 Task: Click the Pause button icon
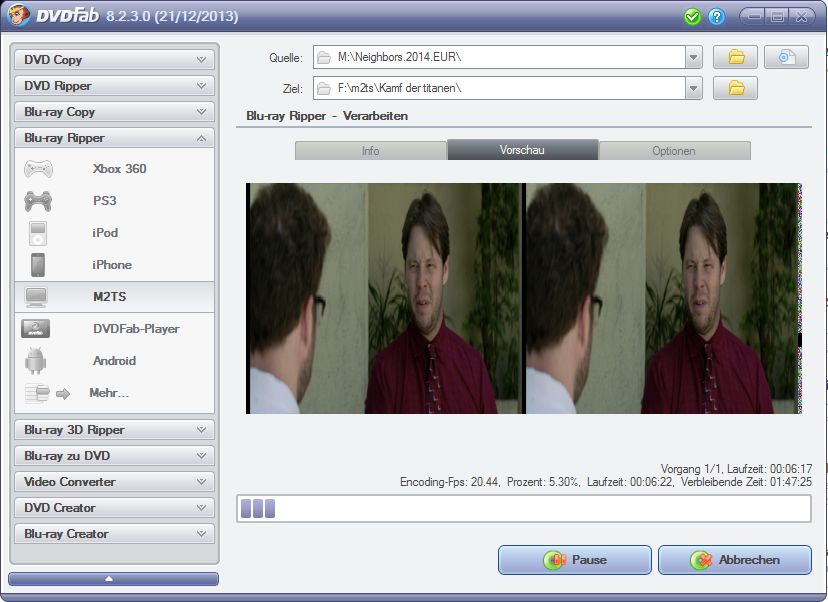point(554,560)
